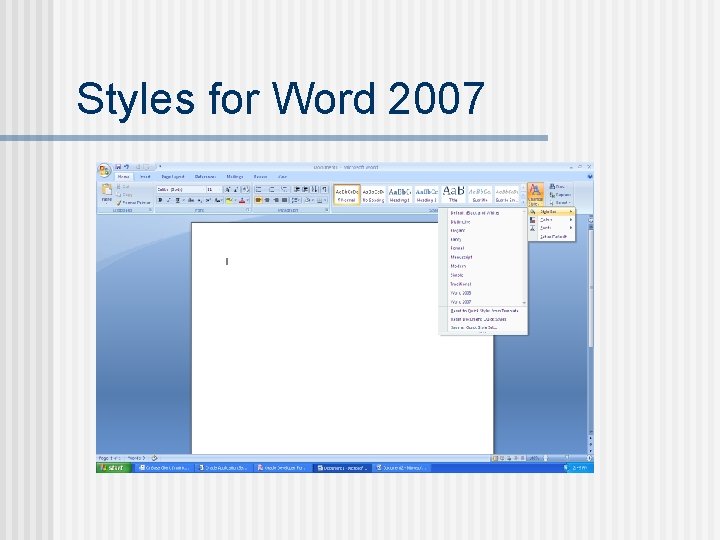The width and height of the screenshot is (720, 540).
Task: Switch to the Mailings tab
Action: pos(235,177)
